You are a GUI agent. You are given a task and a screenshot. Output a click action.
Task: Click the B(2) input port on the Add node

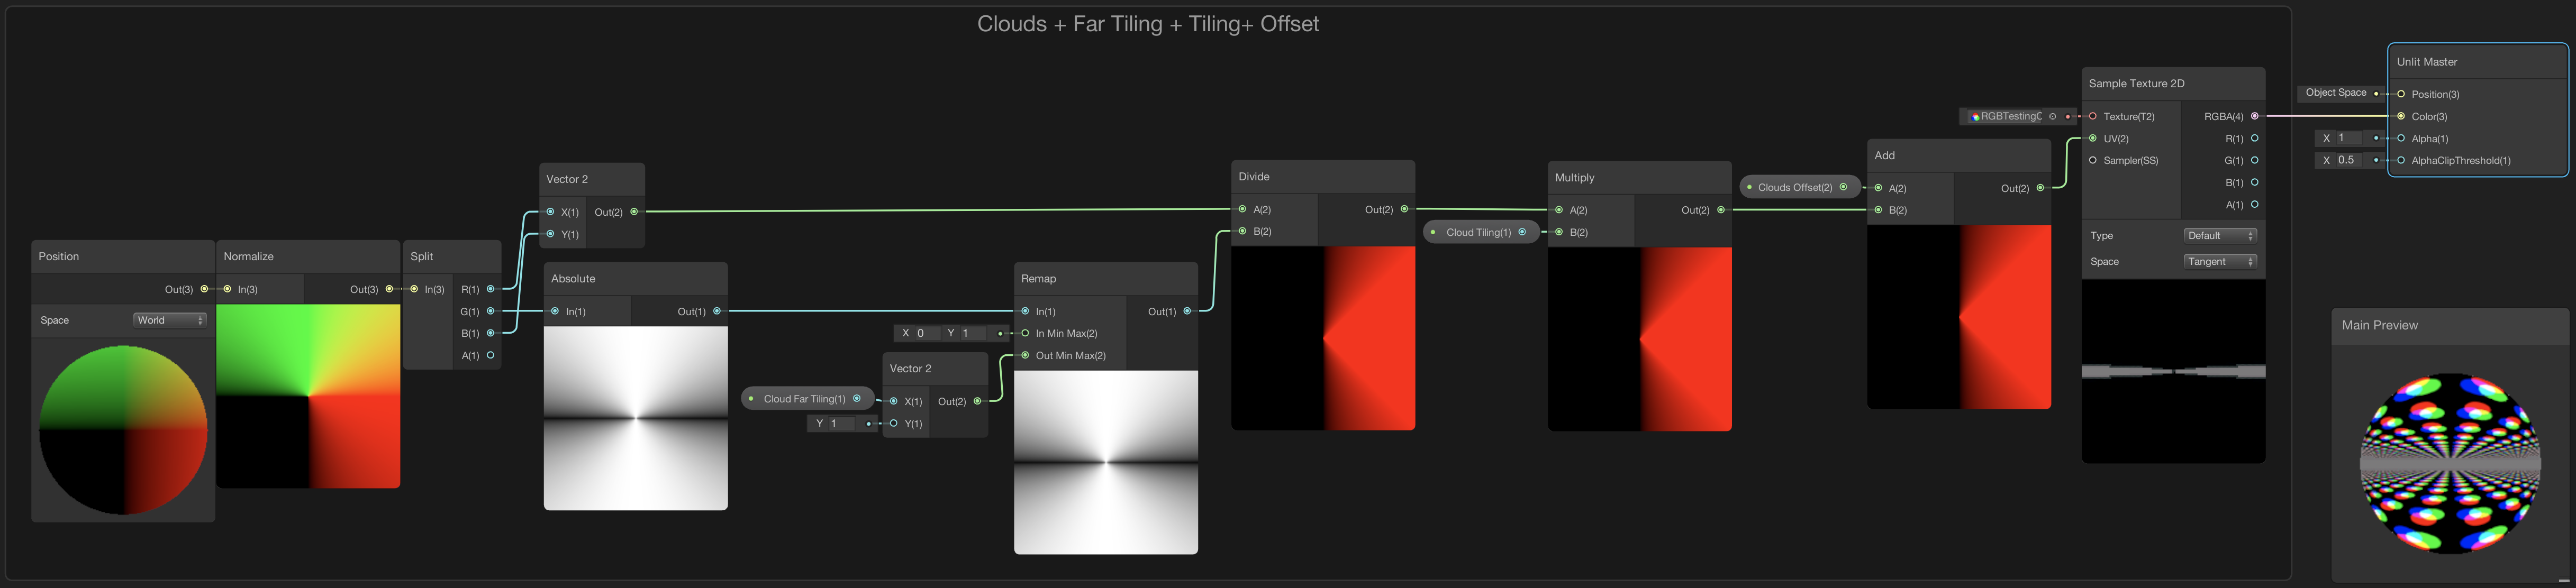pyautogui.click(x=1878, y=209)
